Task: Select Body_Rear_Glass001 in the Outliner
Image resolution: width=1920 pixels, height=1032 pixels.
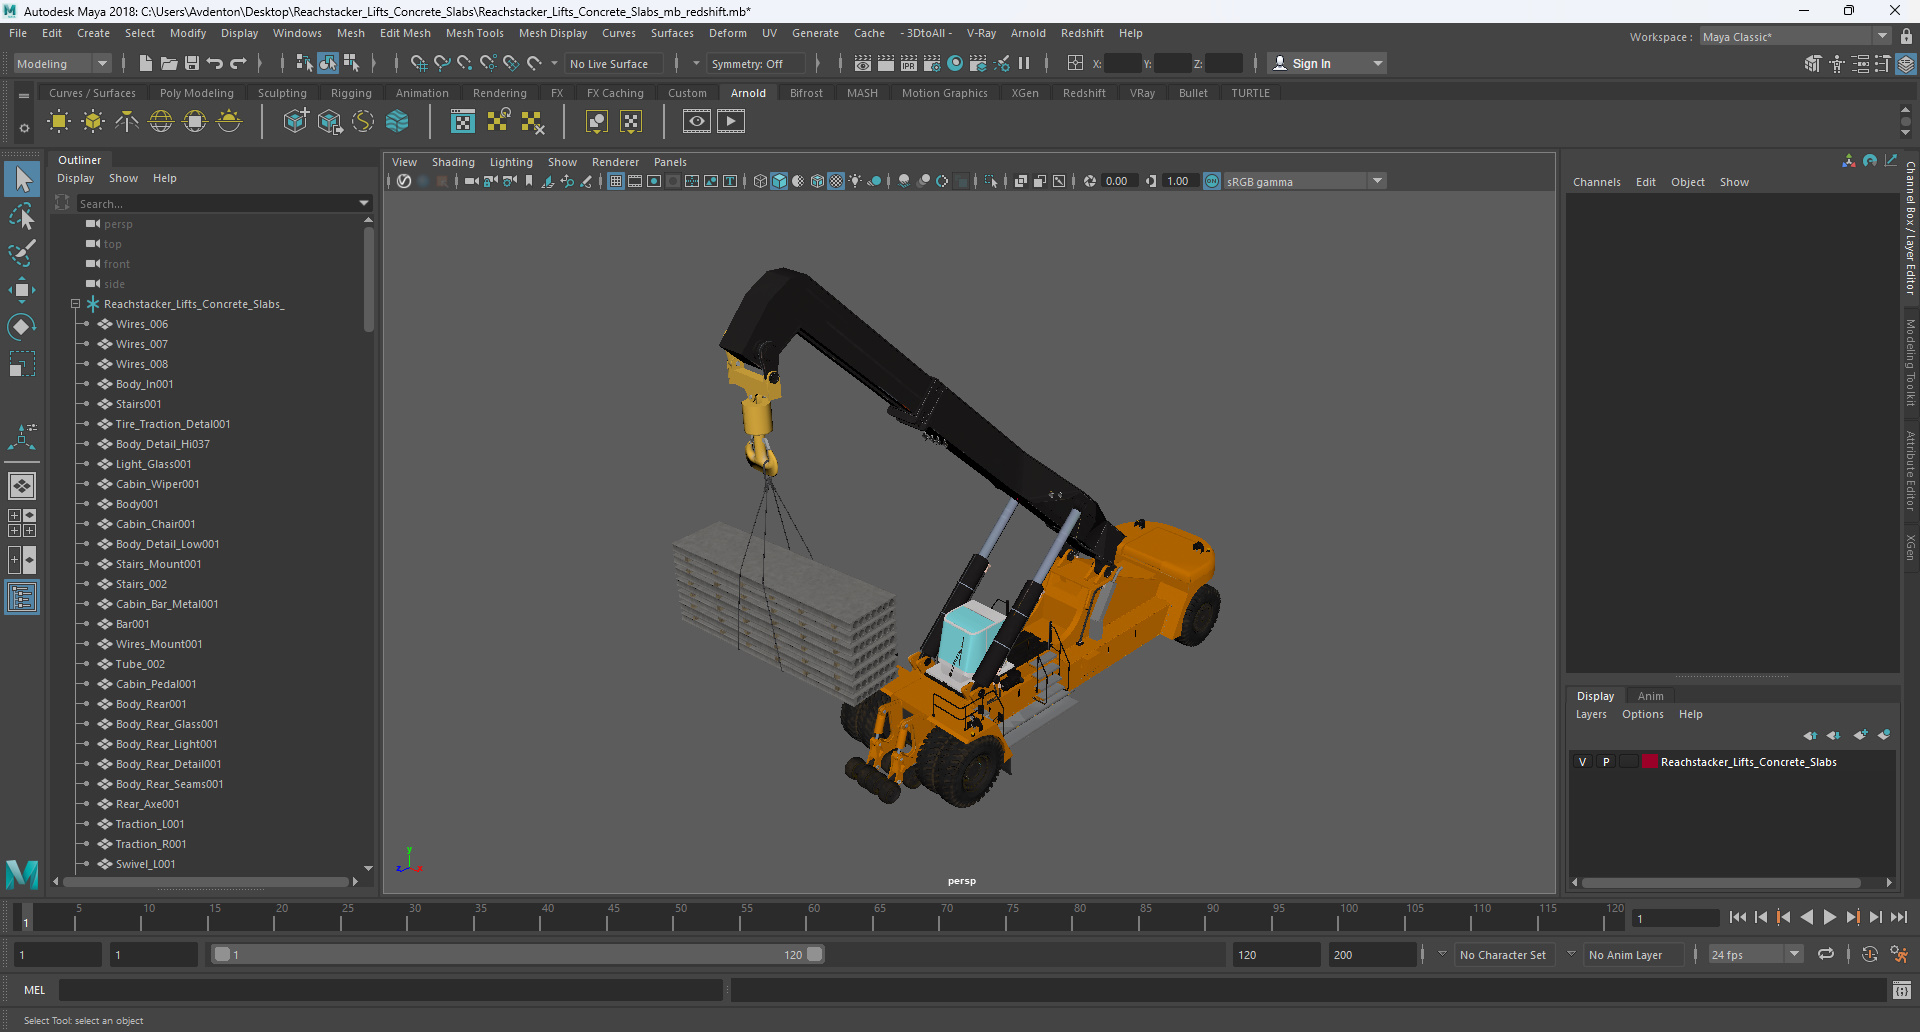Action: pyautogui.click(x=167, y=724)
